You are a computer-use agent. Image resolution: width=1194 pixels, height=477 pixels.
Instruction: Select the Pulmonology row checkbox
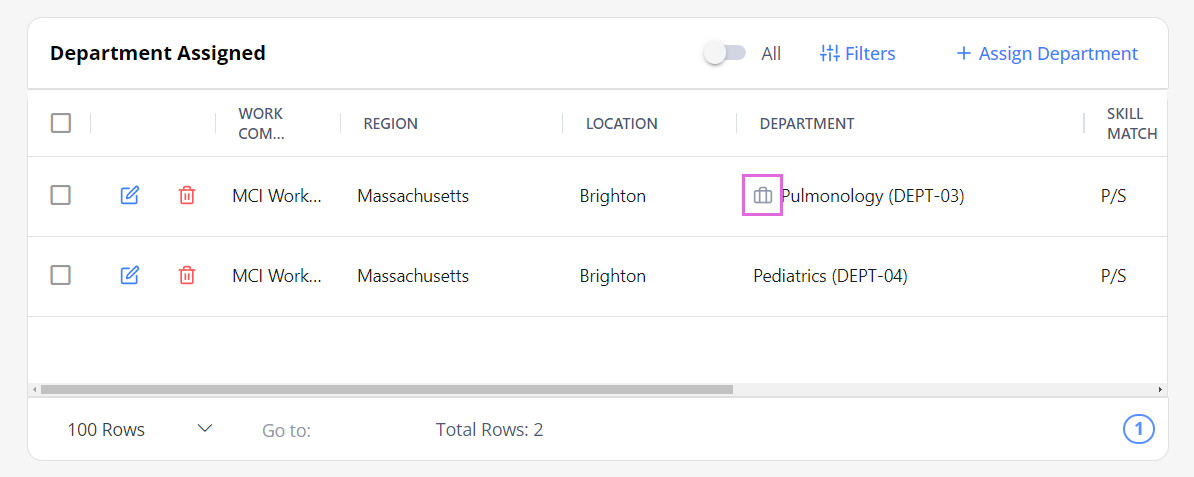click(61, 195)
